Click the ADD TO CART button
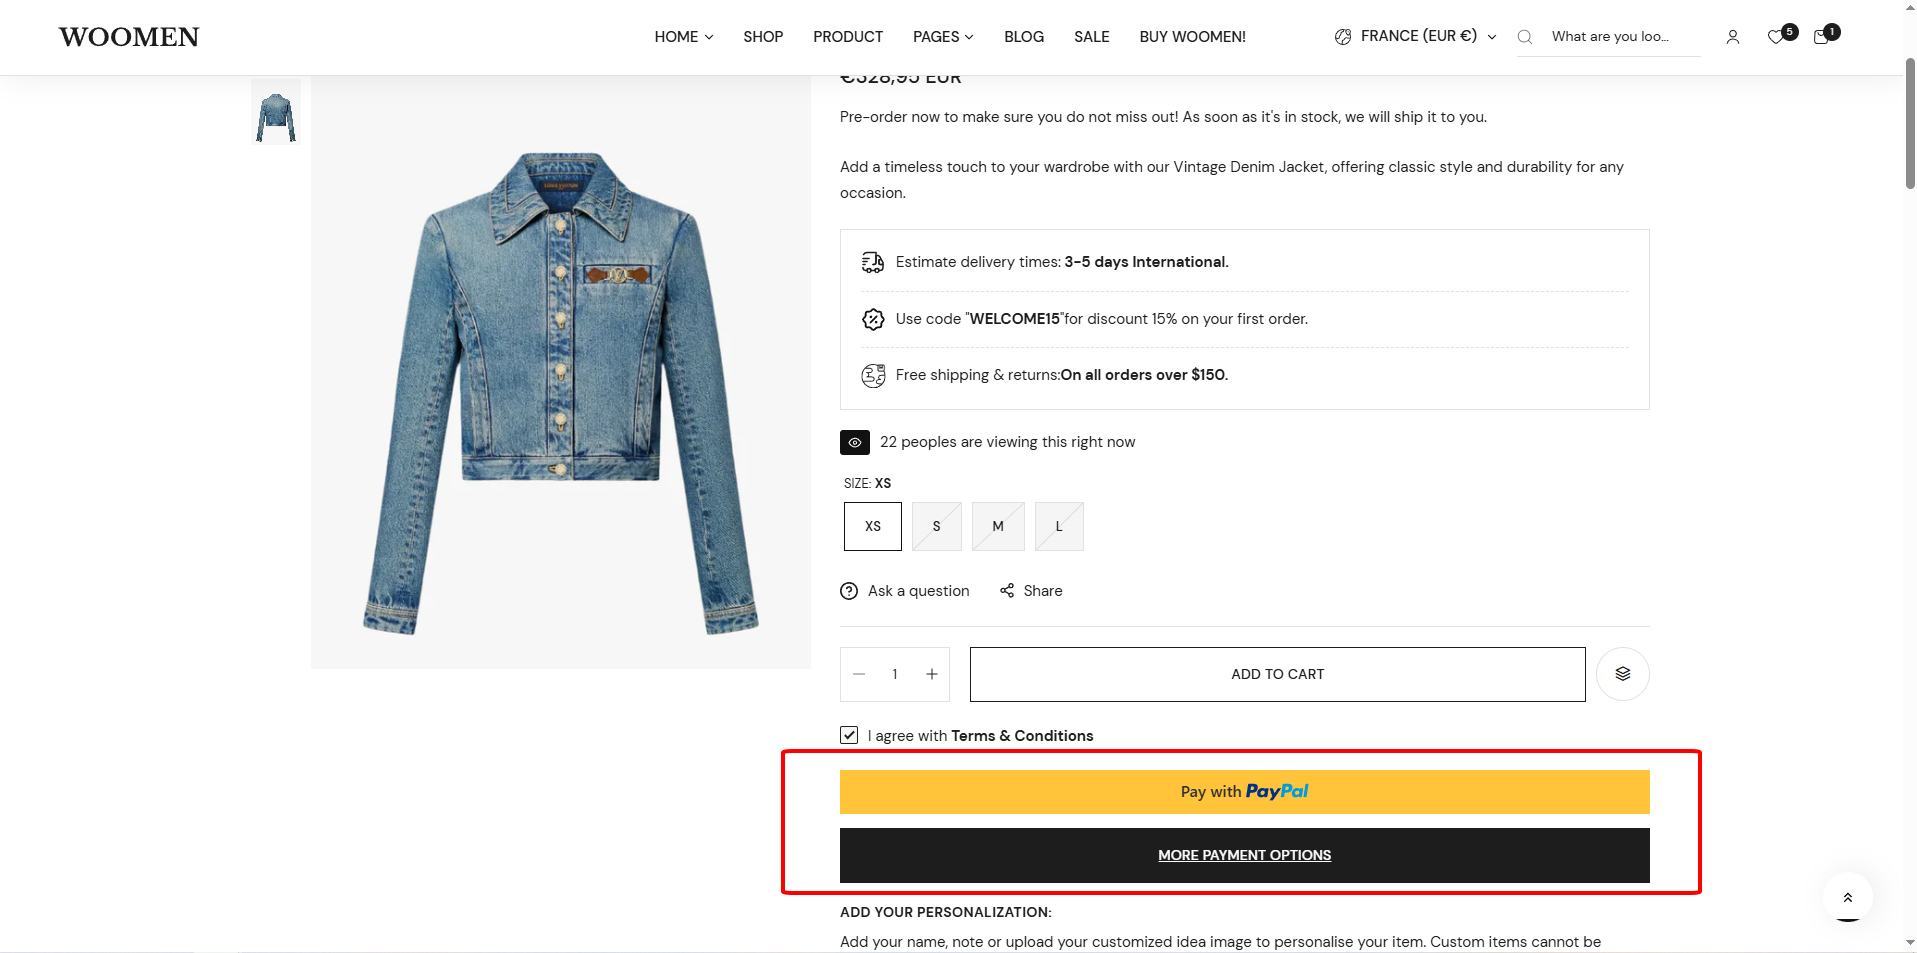This screenshot has height=953, width=1917. pyautogui.click(x=1277, y=674)
